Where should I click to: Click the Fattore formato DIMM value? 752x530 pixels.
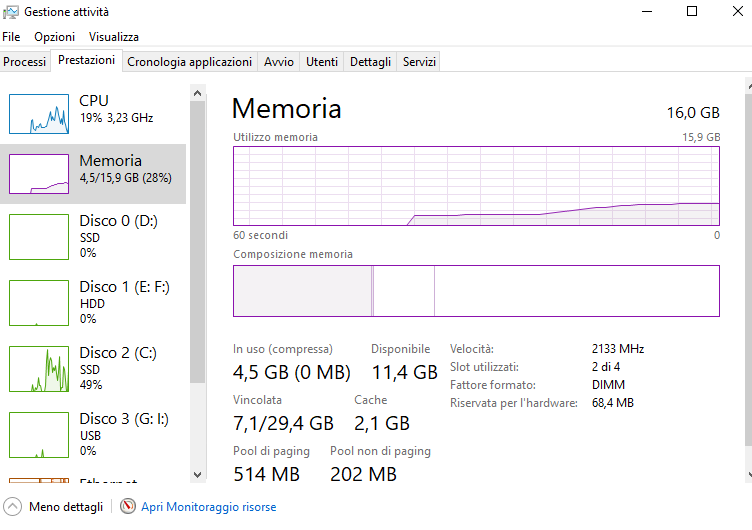[x=608, y=385]
